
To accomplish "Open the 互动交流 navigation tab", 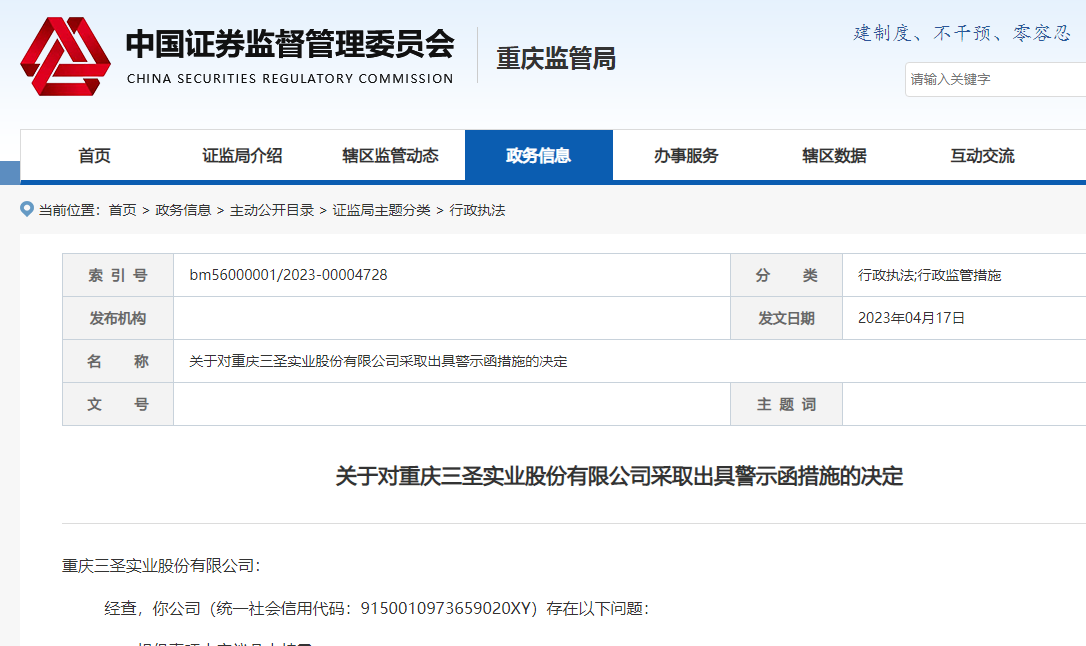I will [983, 156].
